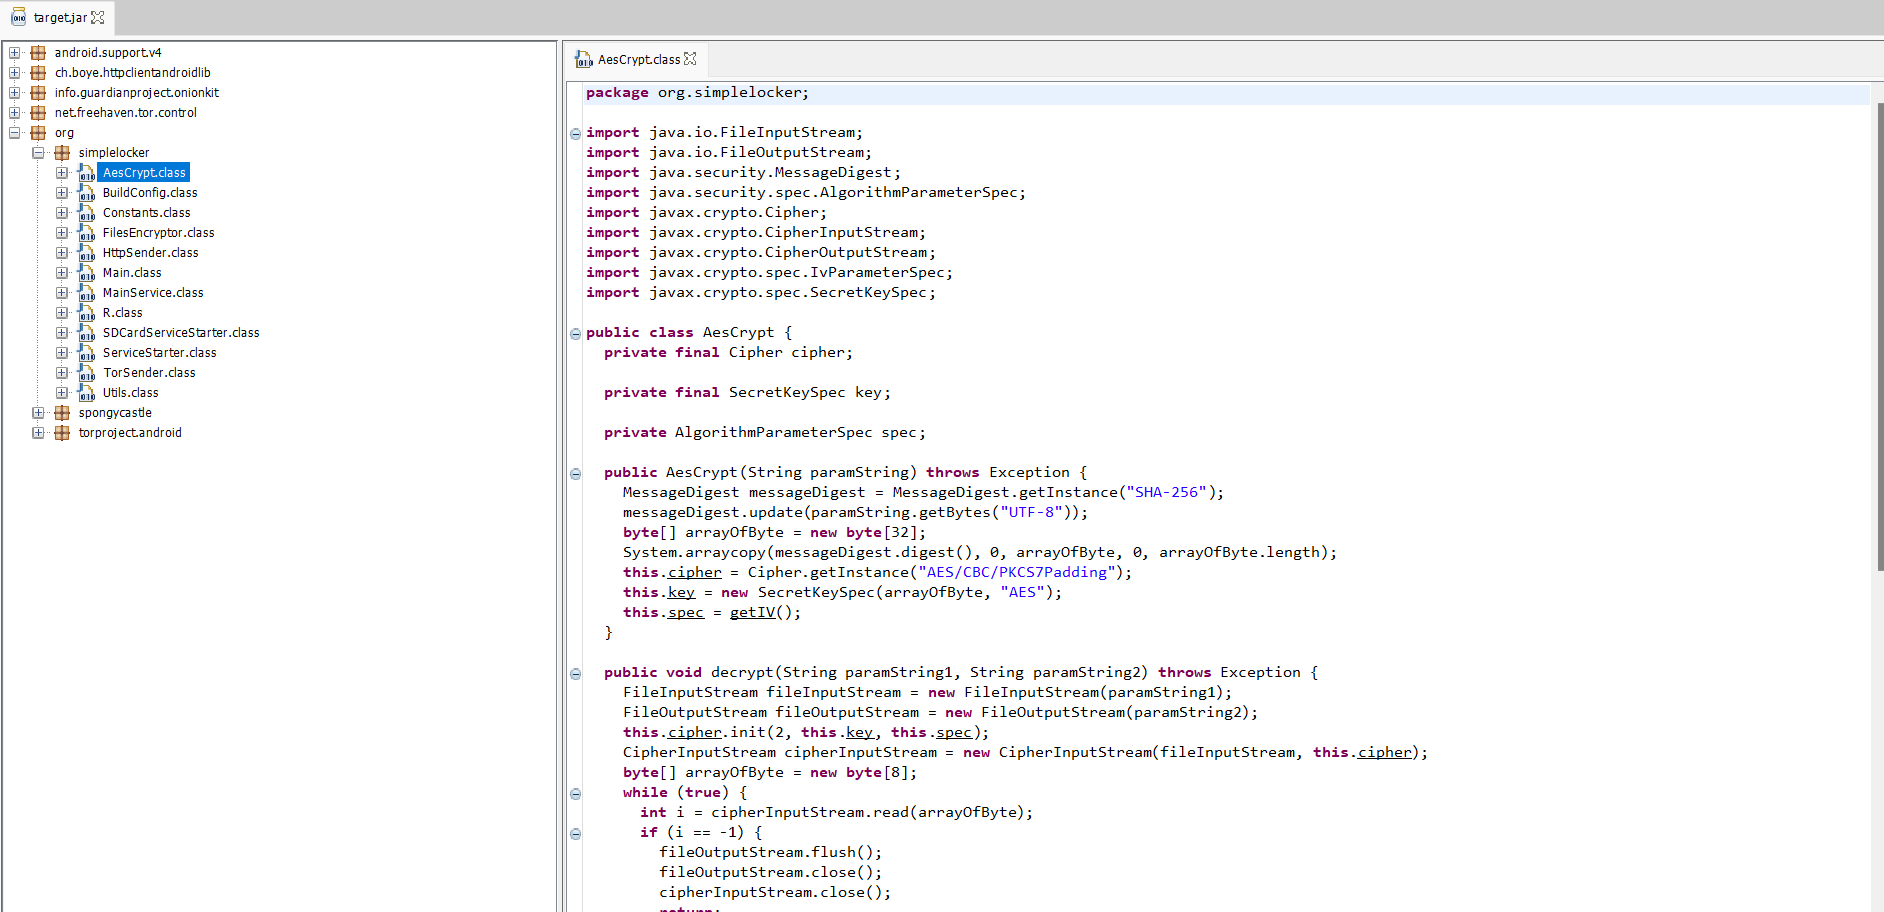Close the target.jar tab
1884x912 pixels.
coord(98,17)
